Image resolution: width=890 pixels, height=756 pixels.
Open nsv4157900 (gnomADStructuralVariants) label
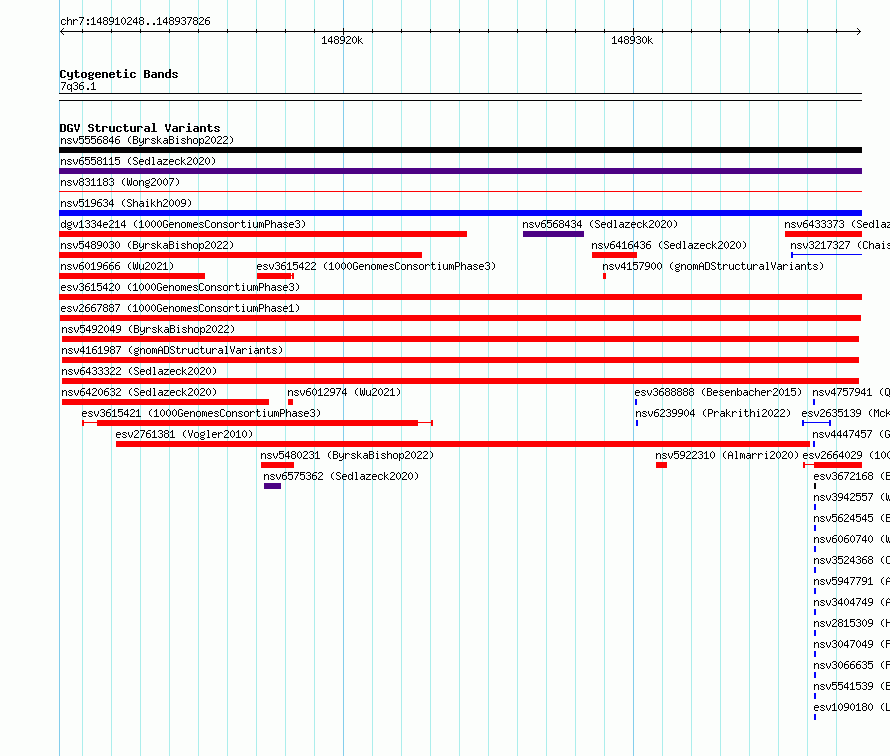[x=713, y=266]
